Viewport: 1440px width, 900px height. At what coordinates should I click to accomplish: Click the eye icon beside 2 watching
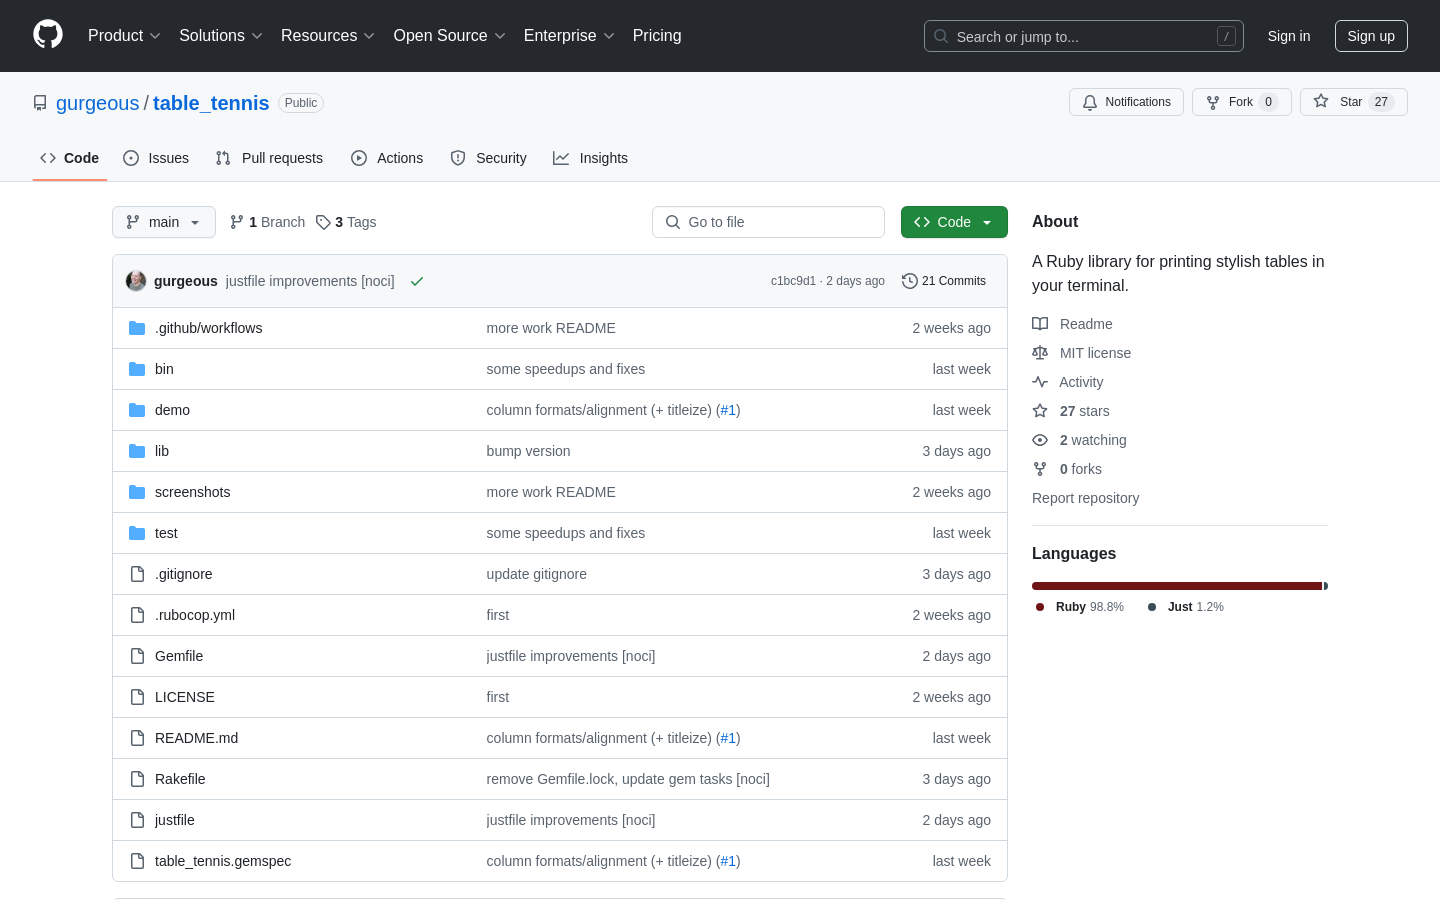click(1040, 440)
